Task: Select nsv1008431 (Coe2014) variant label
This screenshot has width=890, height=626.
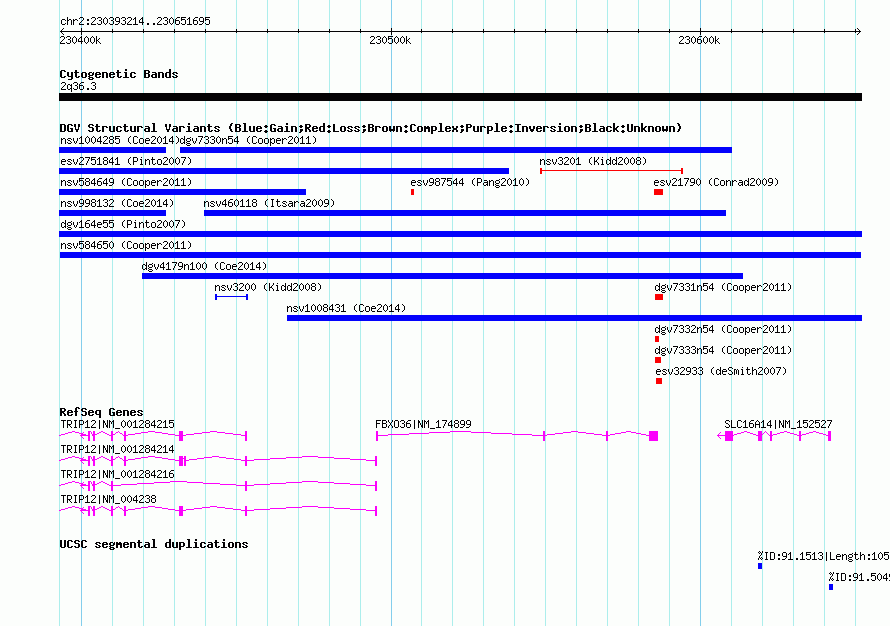Action: (346, 308)
